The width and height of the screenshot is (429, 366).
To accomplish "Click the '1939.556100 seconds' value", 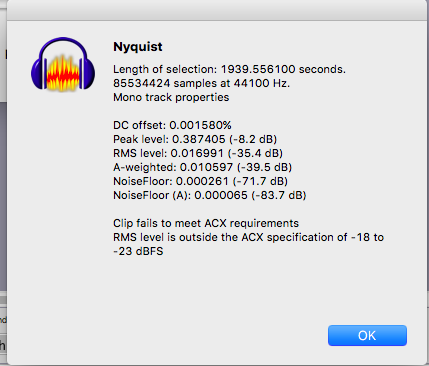I will tap(283, 69).
